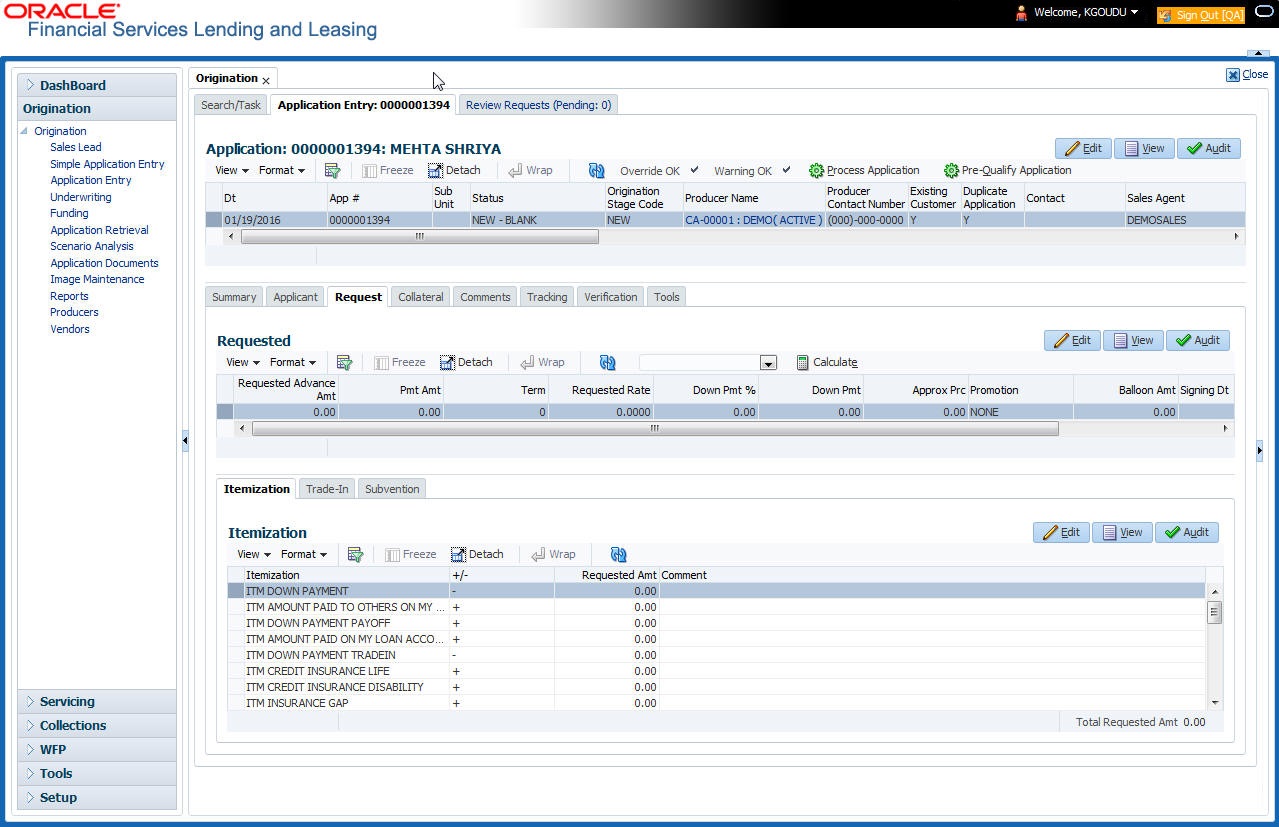The height and width of the screenshot is (827, 1279).
Task: Open the Subvention tab
Action: 392,489
